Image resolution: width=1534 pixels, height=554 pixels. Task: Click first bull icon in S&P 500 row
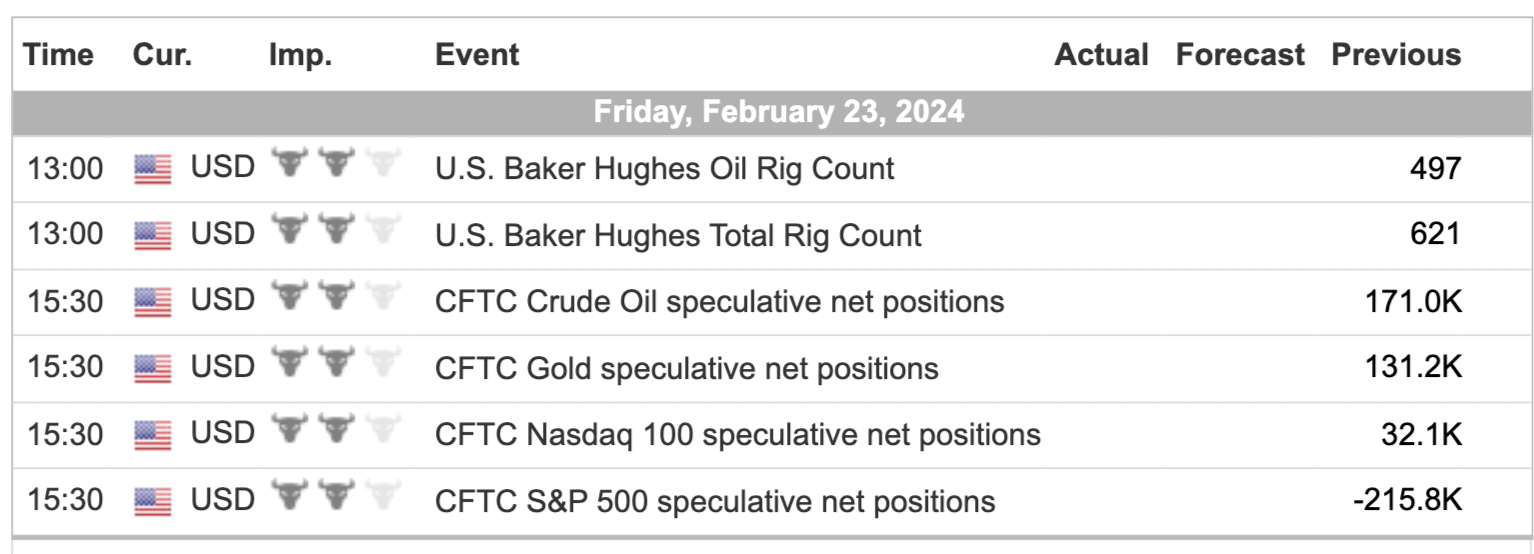pos(290,495)
